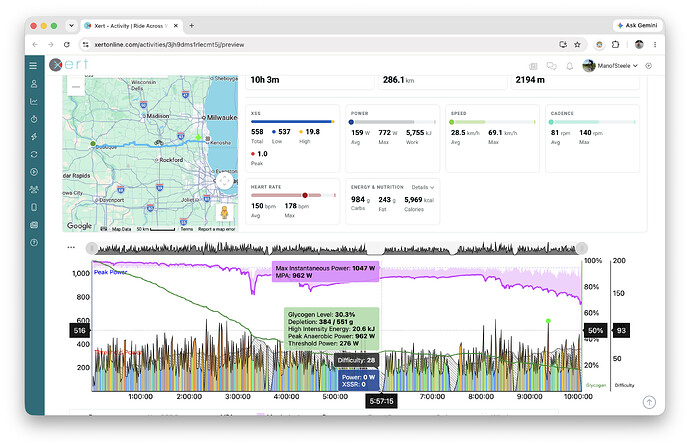Open the play circle icon in sidebar
690x448 pixels.
[x=34, y=172]
